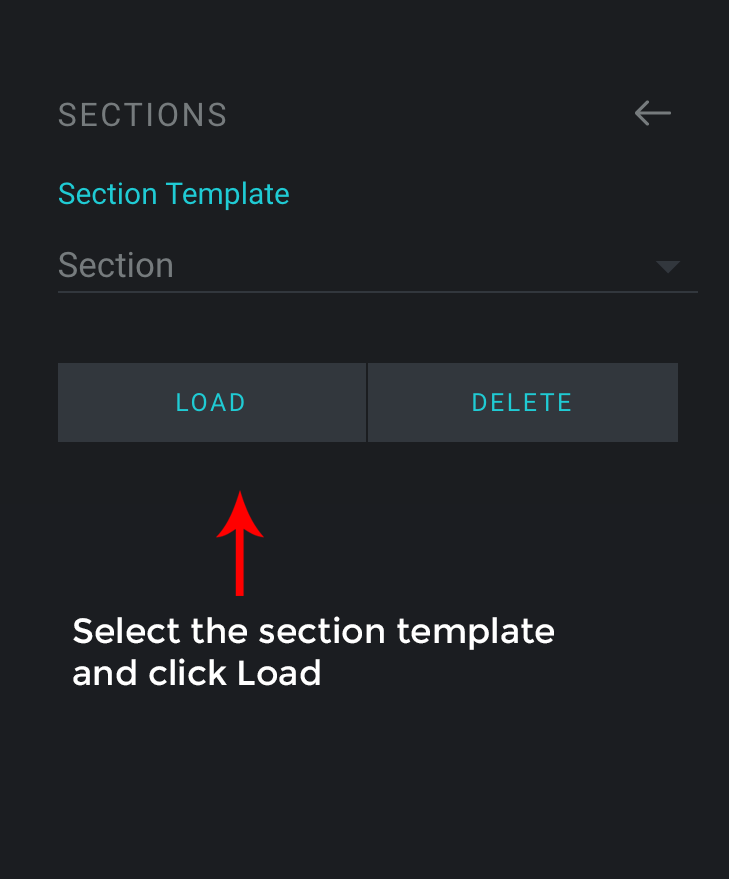
Task: Delete the selected section template
Action: tap(522, 402)
